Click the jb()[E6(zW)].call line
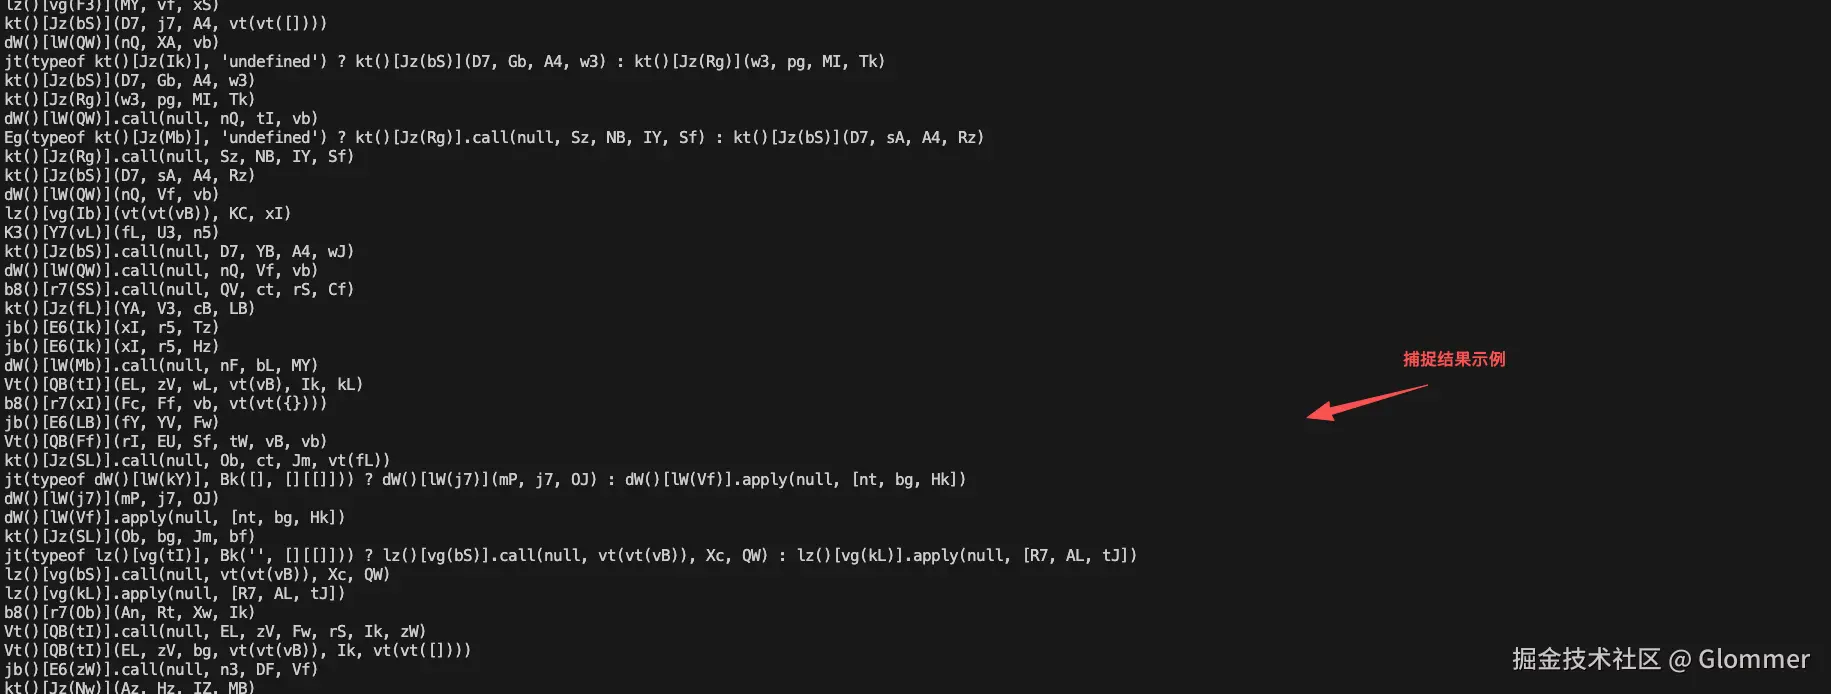 coord(161,669)
